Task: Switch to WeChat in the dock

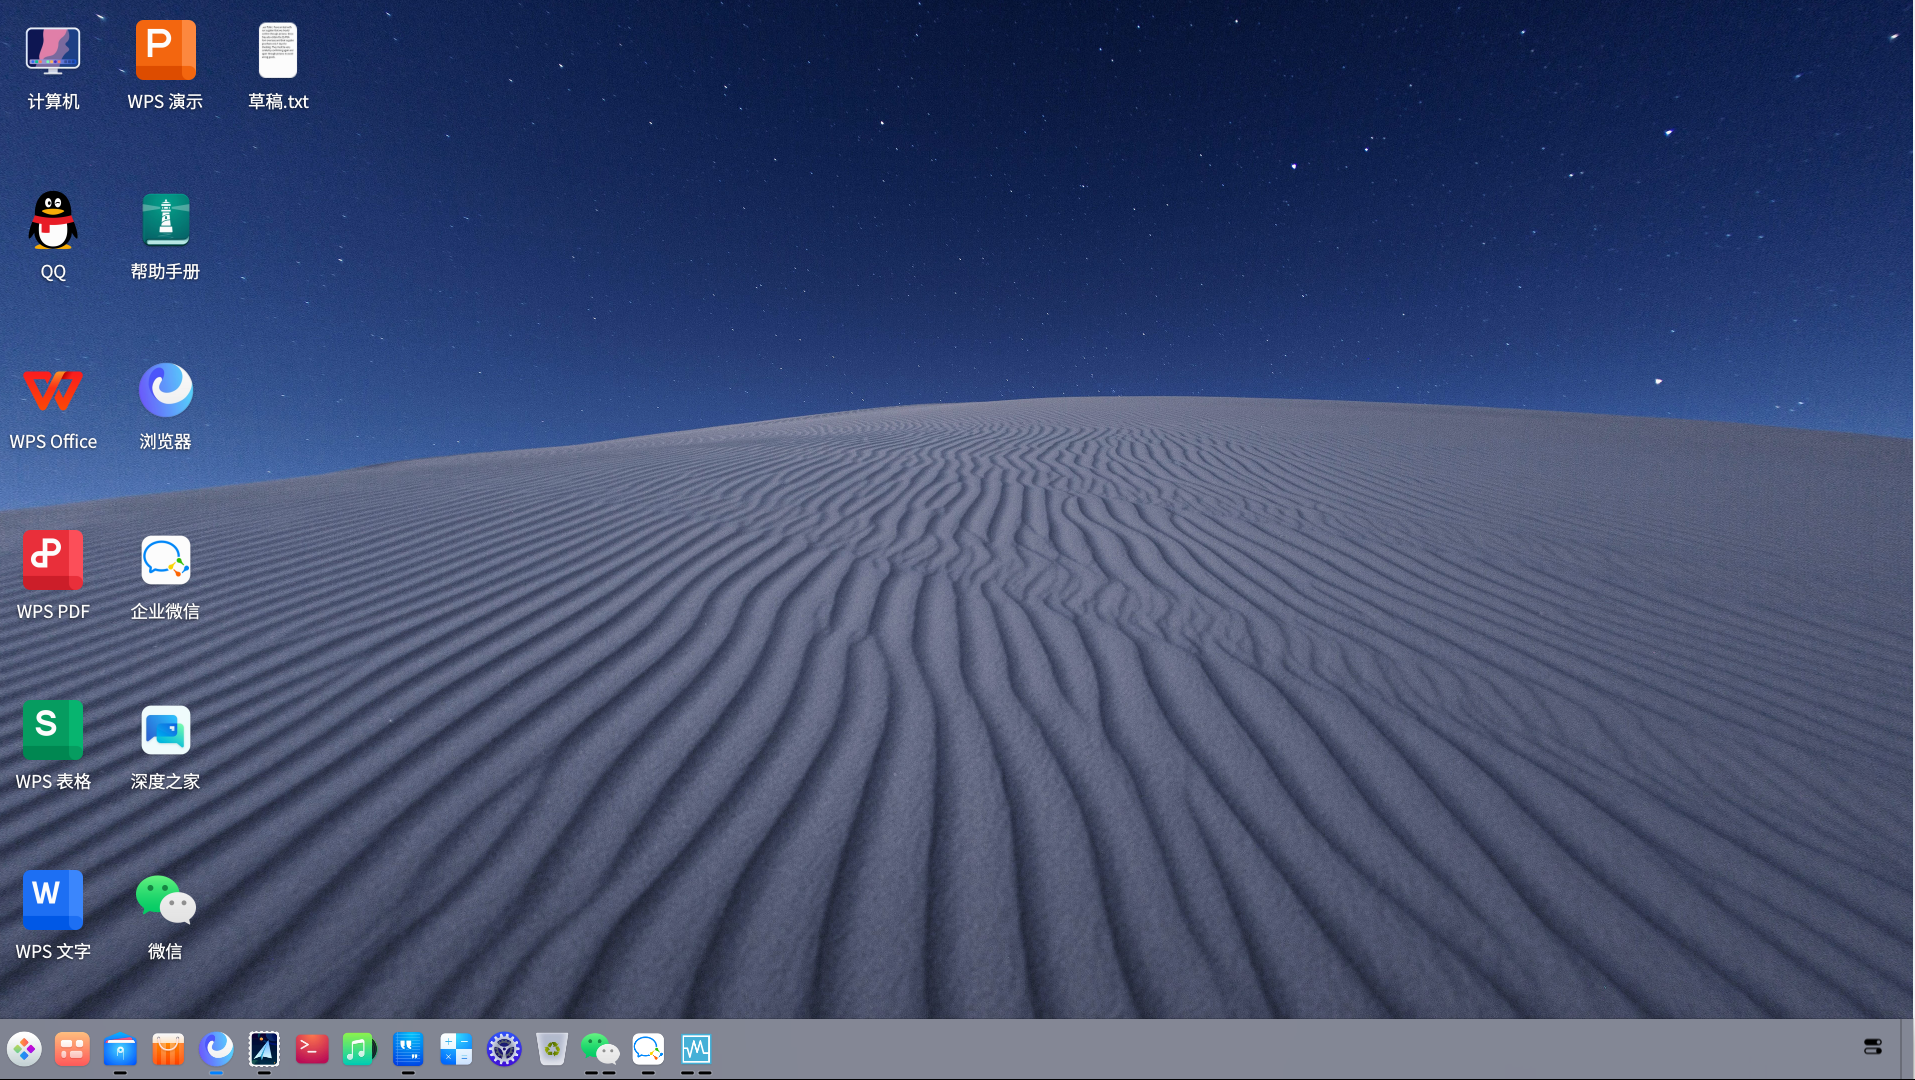Action: click(x=600, y=1049)
